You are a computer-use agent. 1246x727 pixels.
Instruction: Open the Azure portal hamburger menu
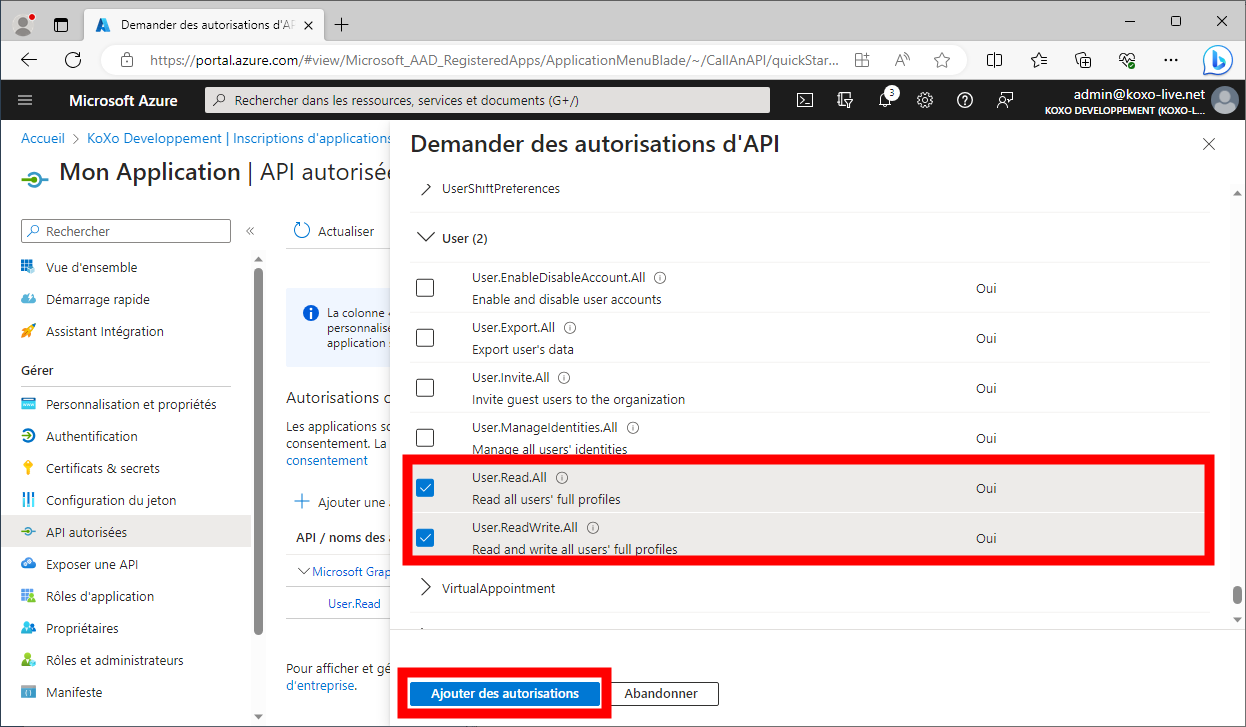[25, 100]
